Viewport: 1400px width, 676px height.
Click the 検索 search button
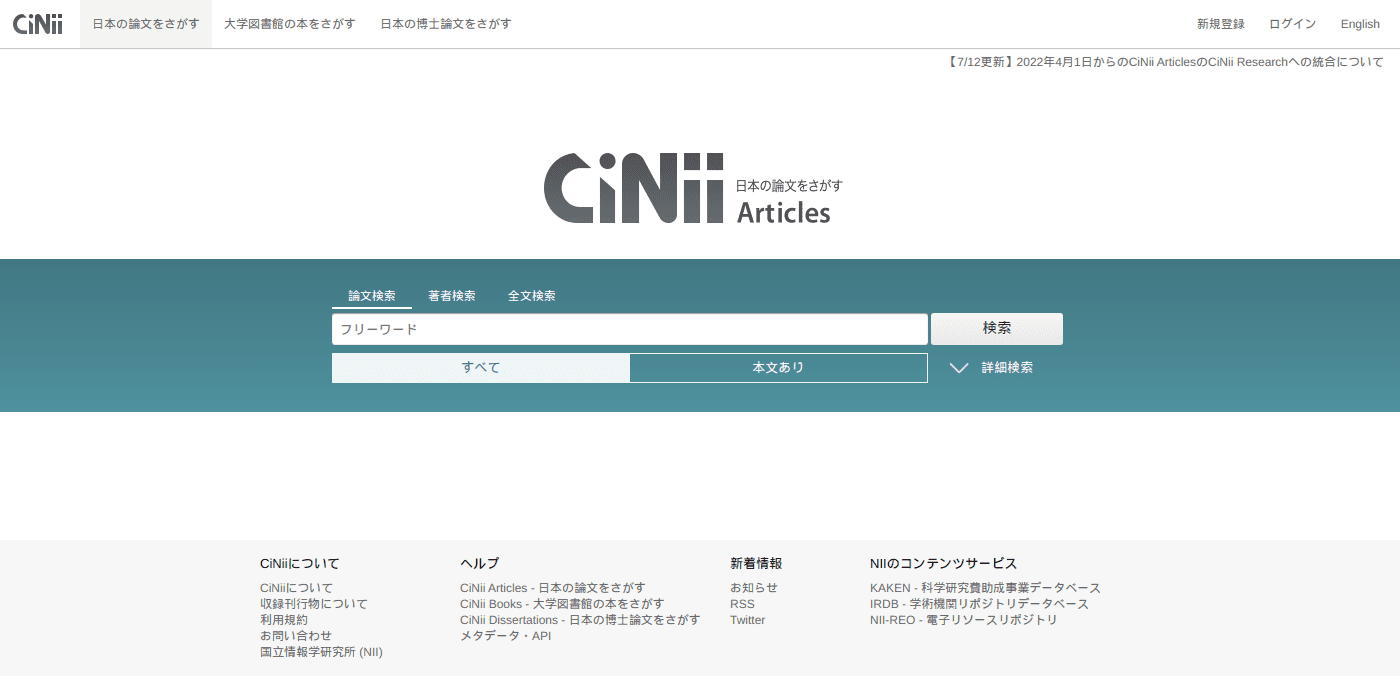996,328
